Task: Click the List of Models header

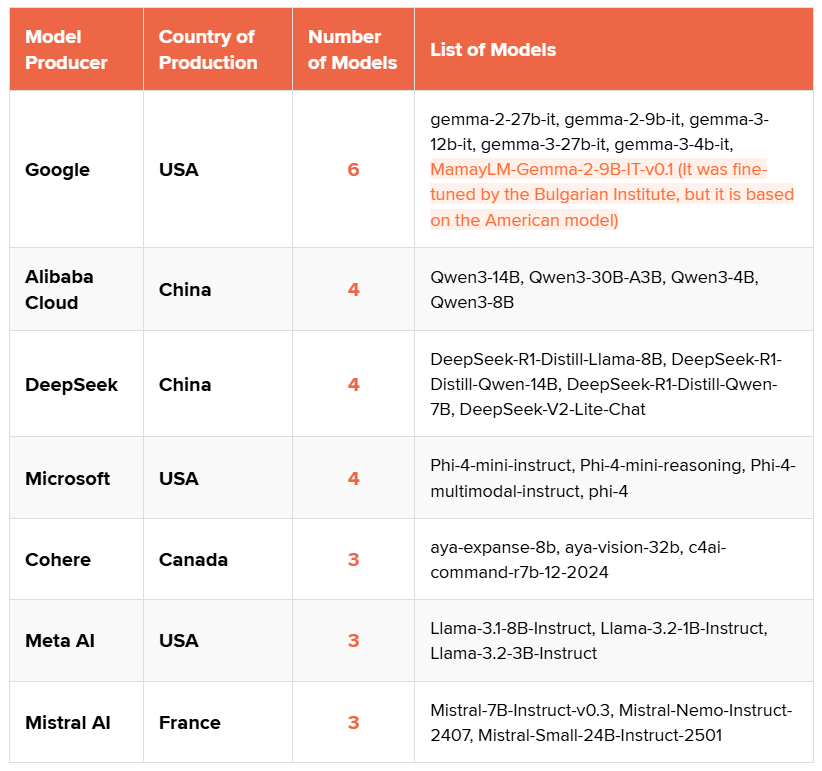Action: click(x=493, y=49)
